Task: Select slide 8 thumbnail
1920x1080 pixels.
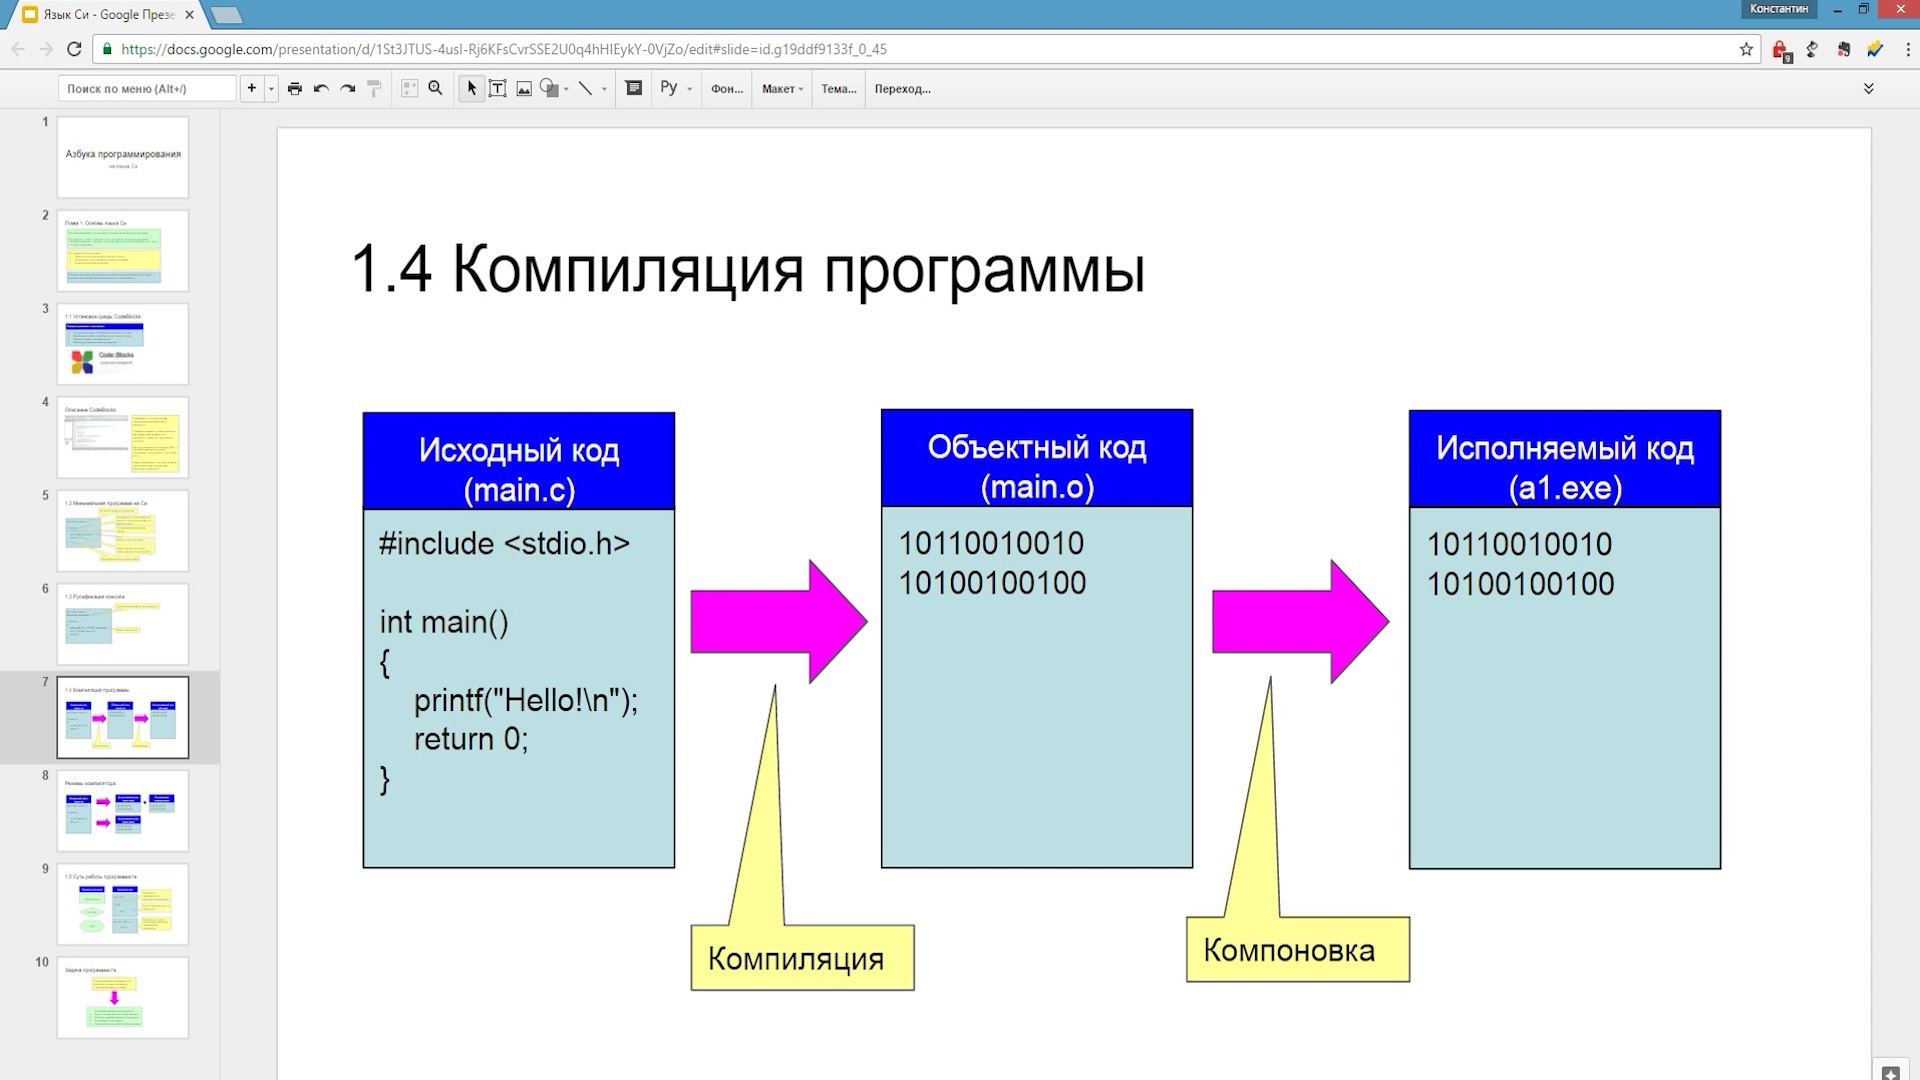Action: click(123, 811)
